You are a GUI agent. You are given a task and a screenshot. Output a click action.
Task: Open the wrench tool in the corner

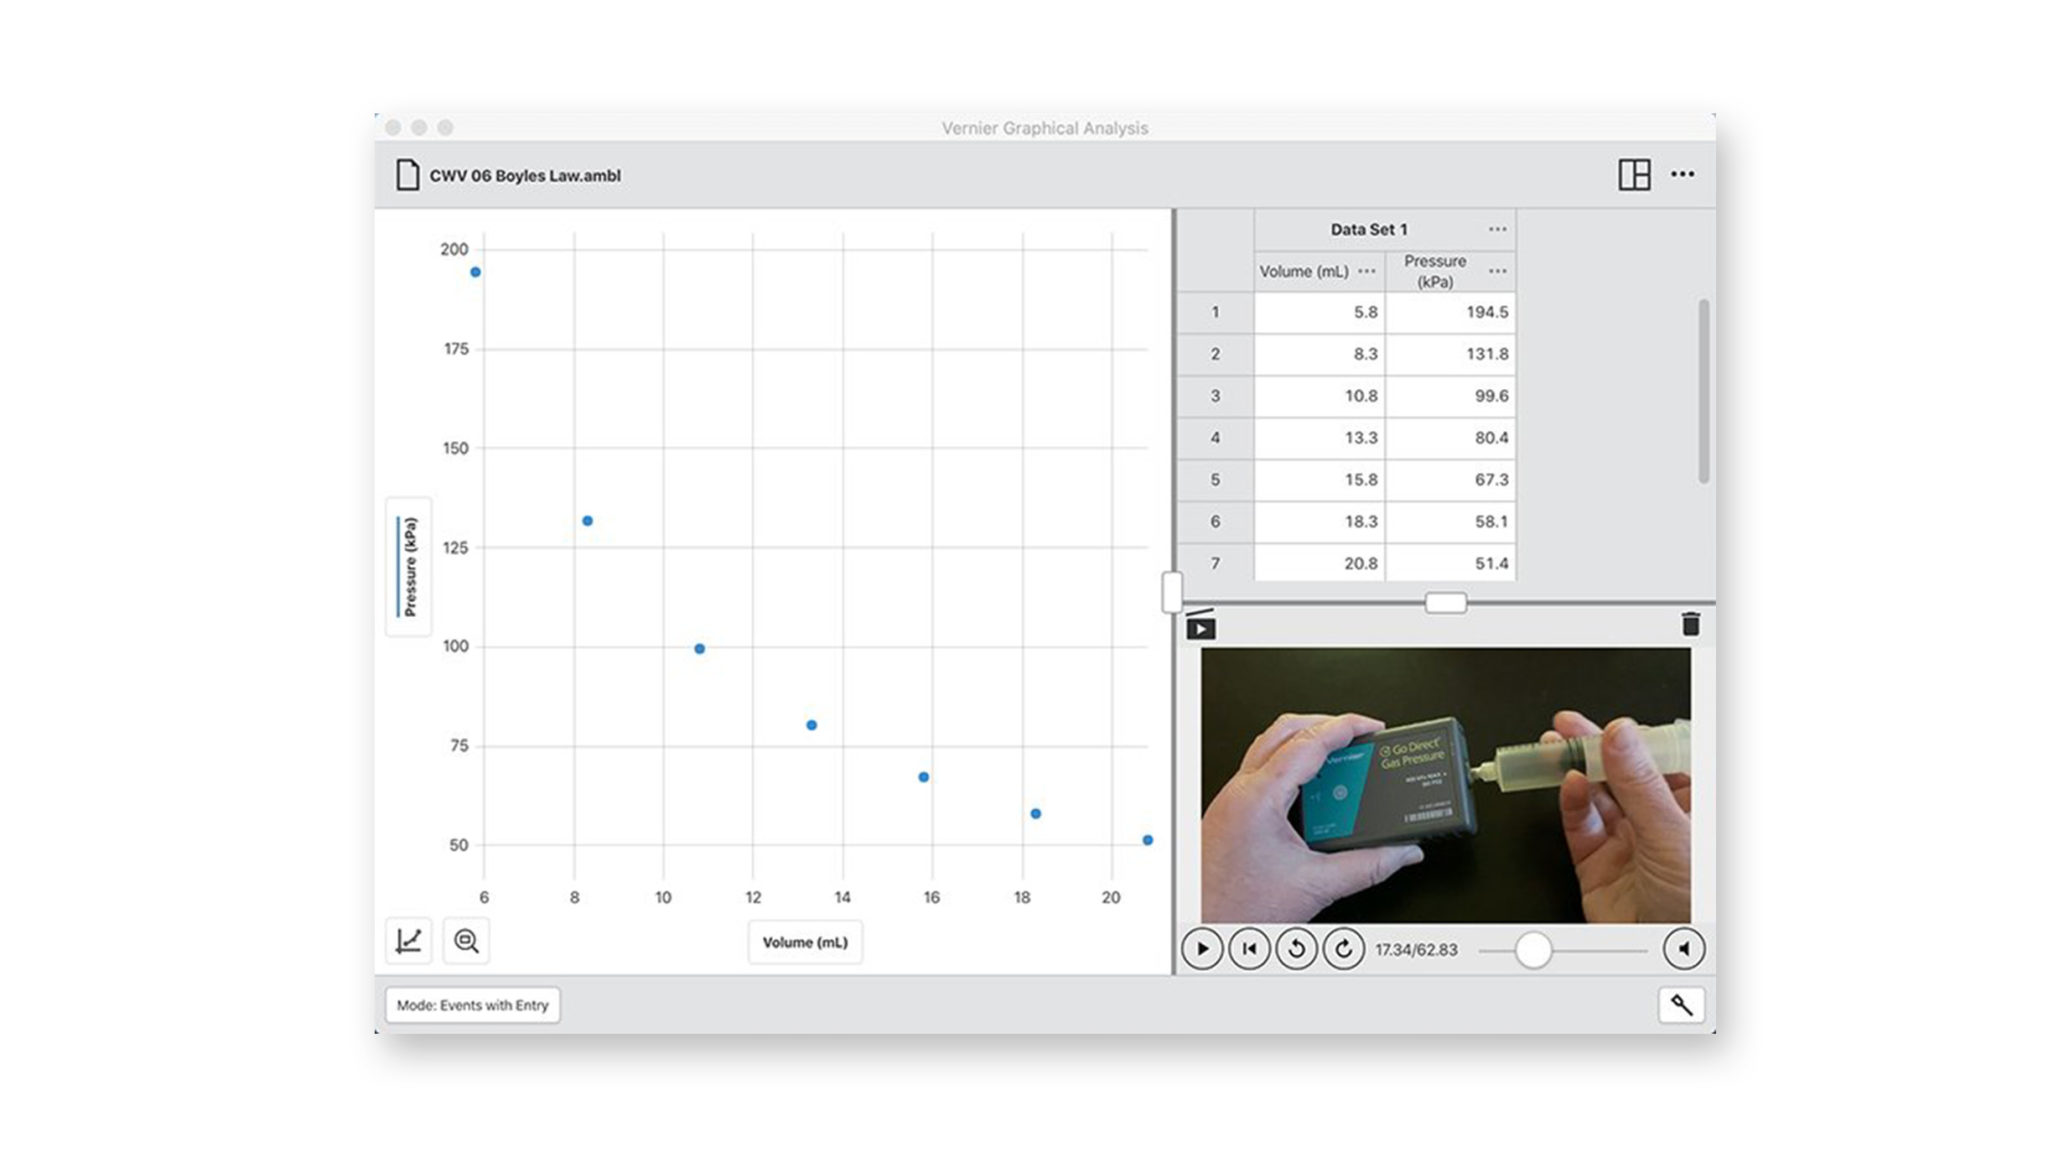click(1682, 1005)
